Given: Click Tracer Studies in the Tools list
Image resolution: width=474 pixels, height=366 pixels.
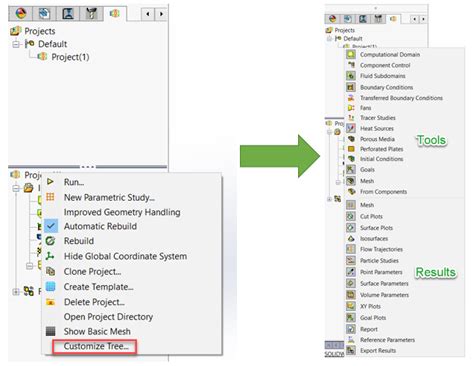Looking at the screenshot, I should tap(378, 118).
